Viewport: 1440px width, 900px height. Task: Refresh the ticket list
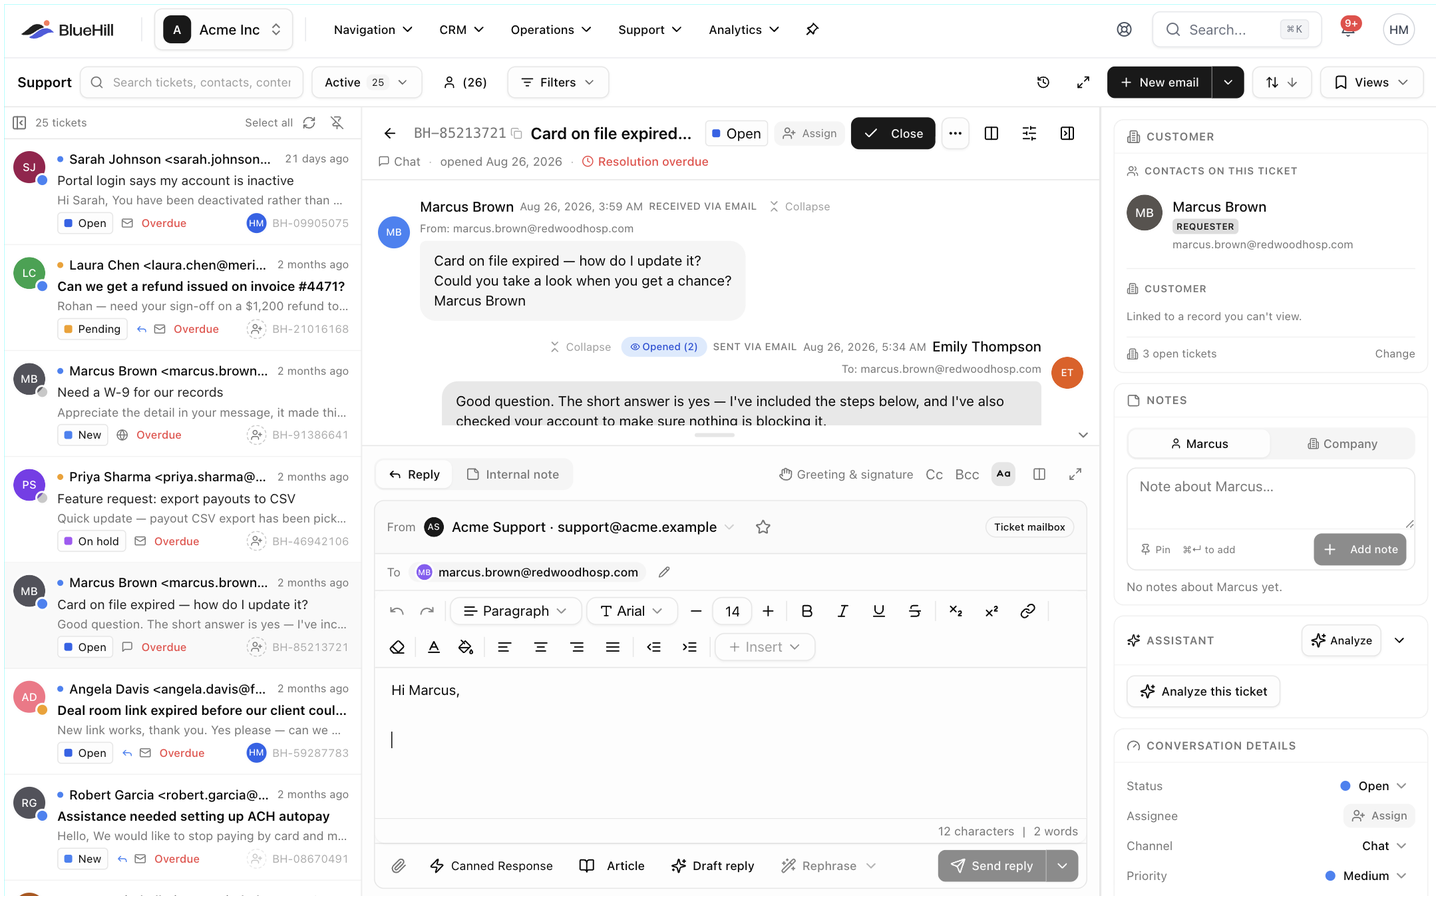309,123
